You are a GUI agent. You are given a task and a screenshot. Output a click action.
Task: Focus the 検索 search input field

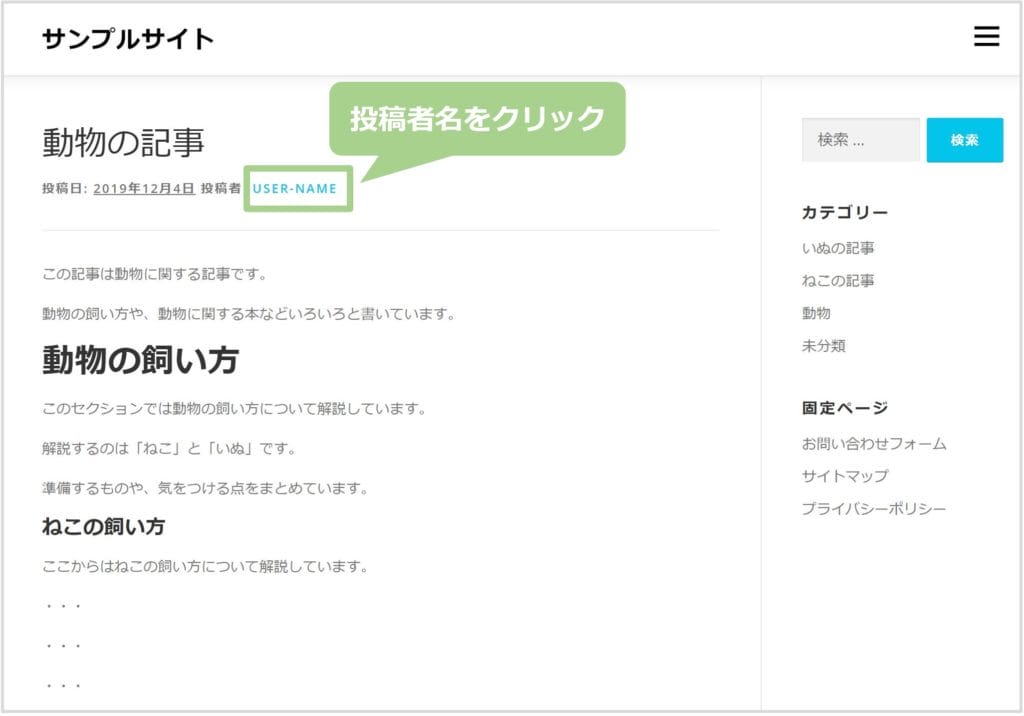point(860,140)
